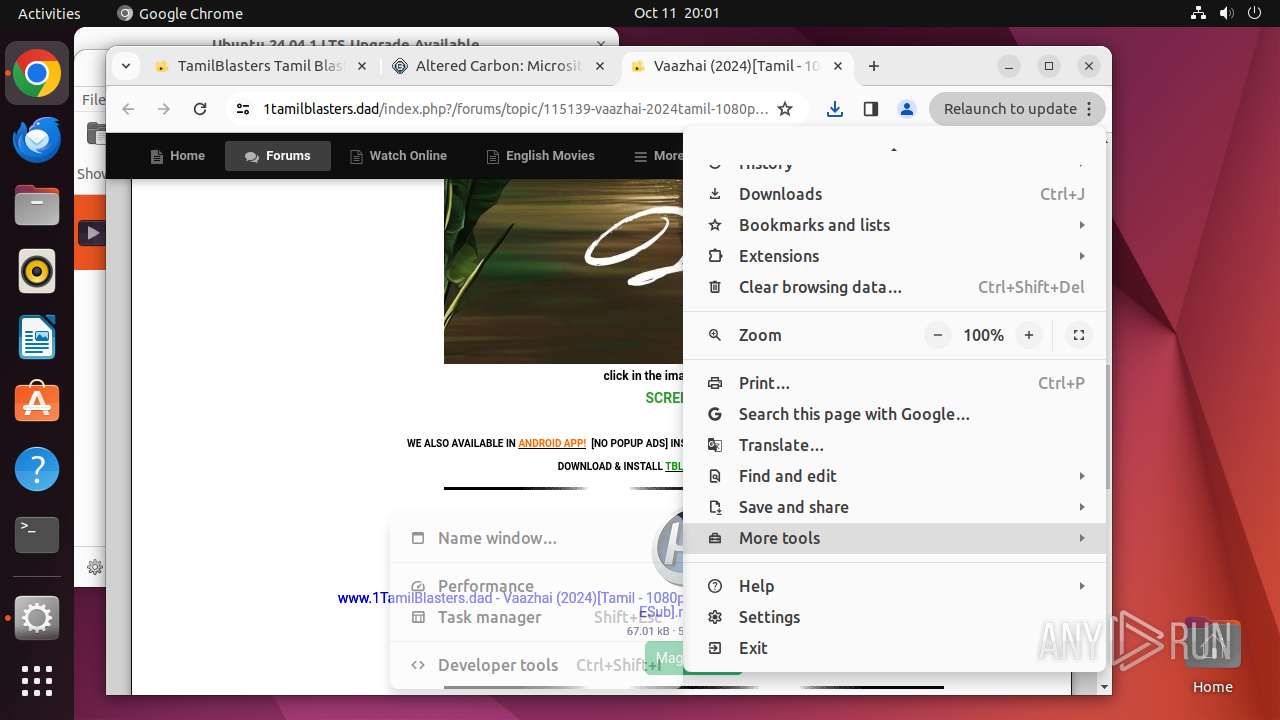1280x720 pixels.
Task: Click the movie poster image
Action: [x=563, y=271]
